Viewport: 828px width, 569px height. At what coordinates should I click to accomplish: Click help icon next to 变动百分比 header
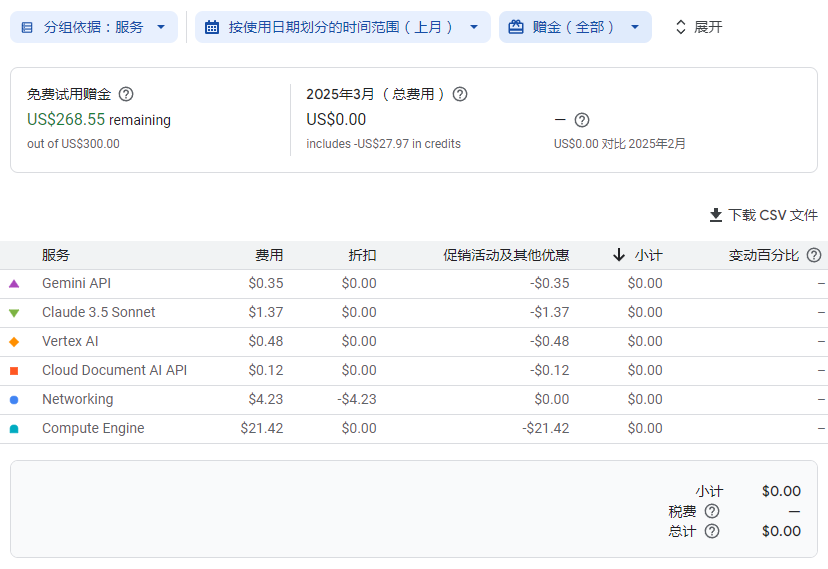(x=814, y=255)
